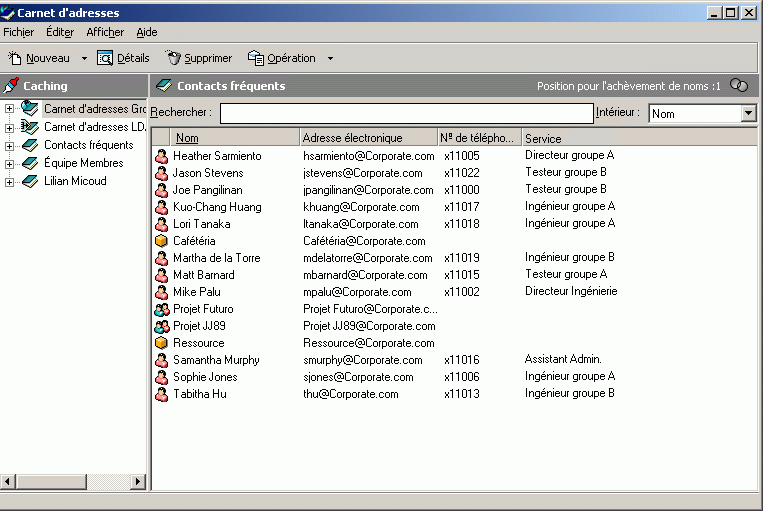763x511 pixels.
Task: Select the mpalu@Corporate.com email
Action: pos(357,292)
